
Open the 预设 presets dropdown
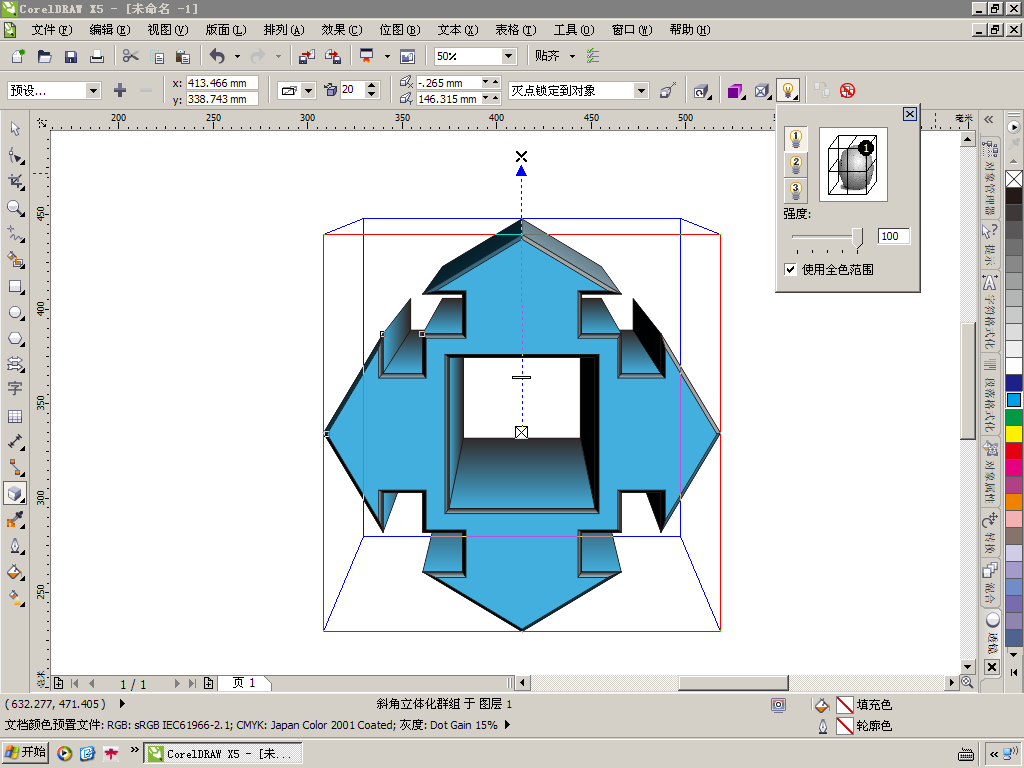click(x=93, y=91)
